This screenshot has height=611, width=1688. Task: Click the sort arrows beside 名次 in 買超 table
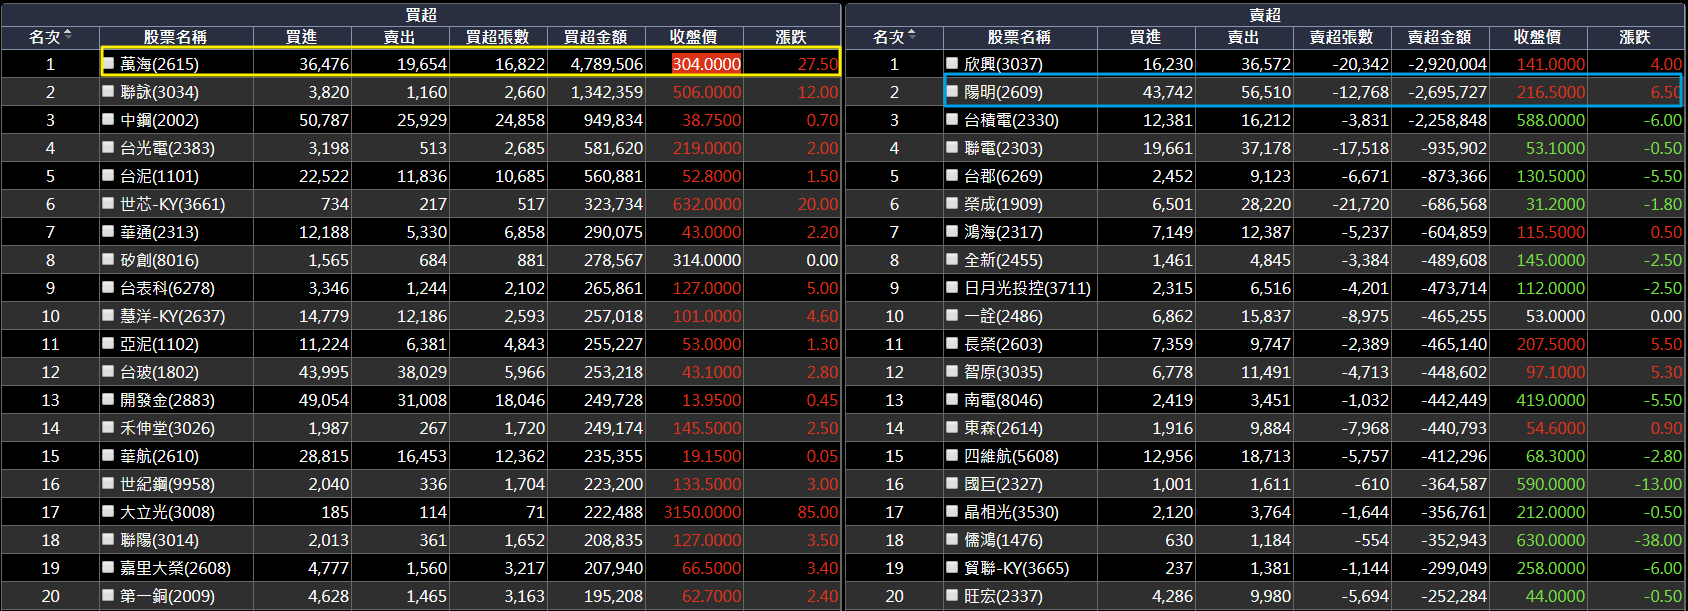point(68,35)
